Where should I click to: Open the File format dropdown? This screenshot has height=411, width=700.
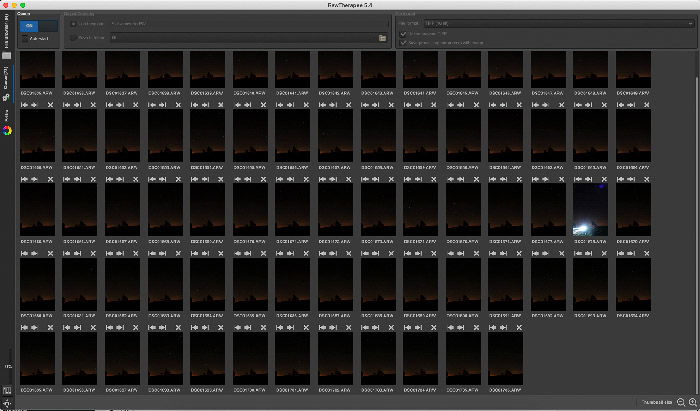(x=558, y=23)
